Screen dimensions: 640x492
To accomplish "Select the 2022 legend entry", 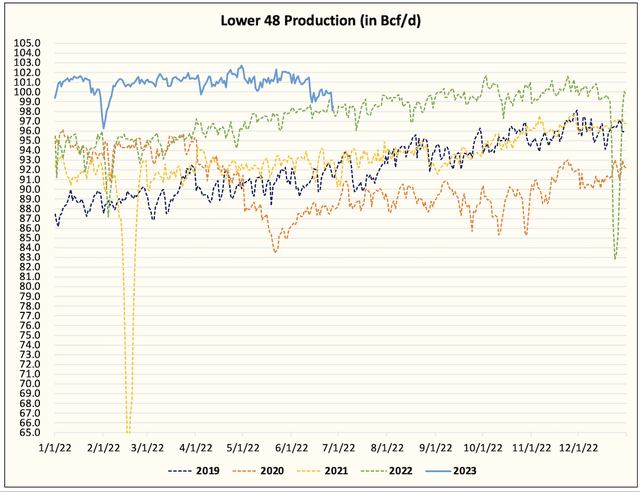I will pos(387,471).
